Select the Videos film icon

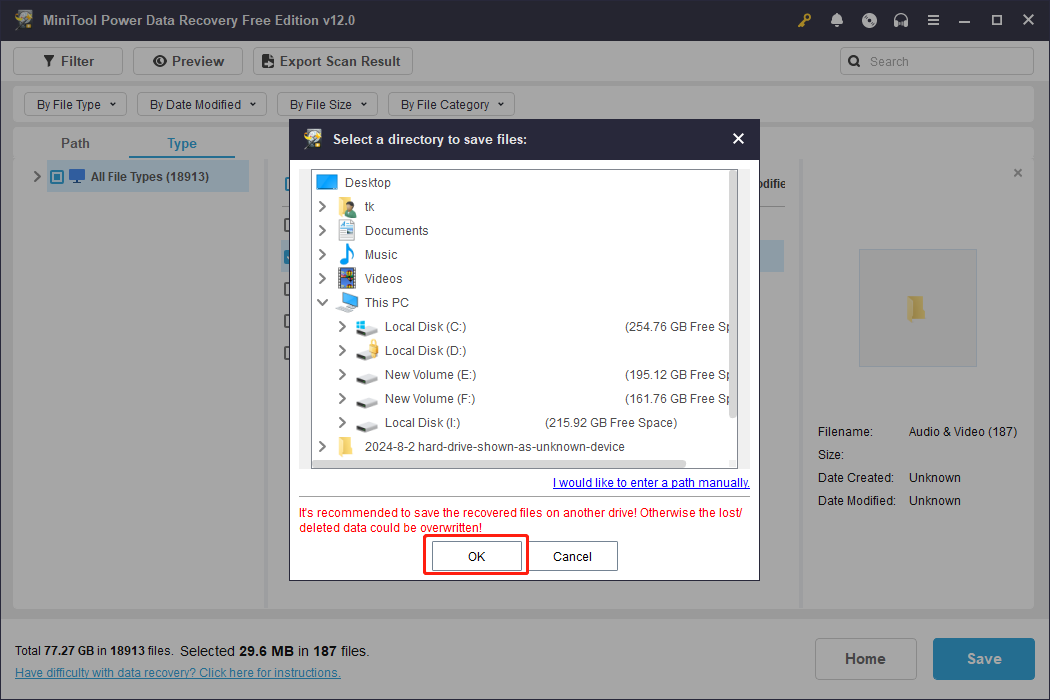pyautogui.click(x=347, y=278)
